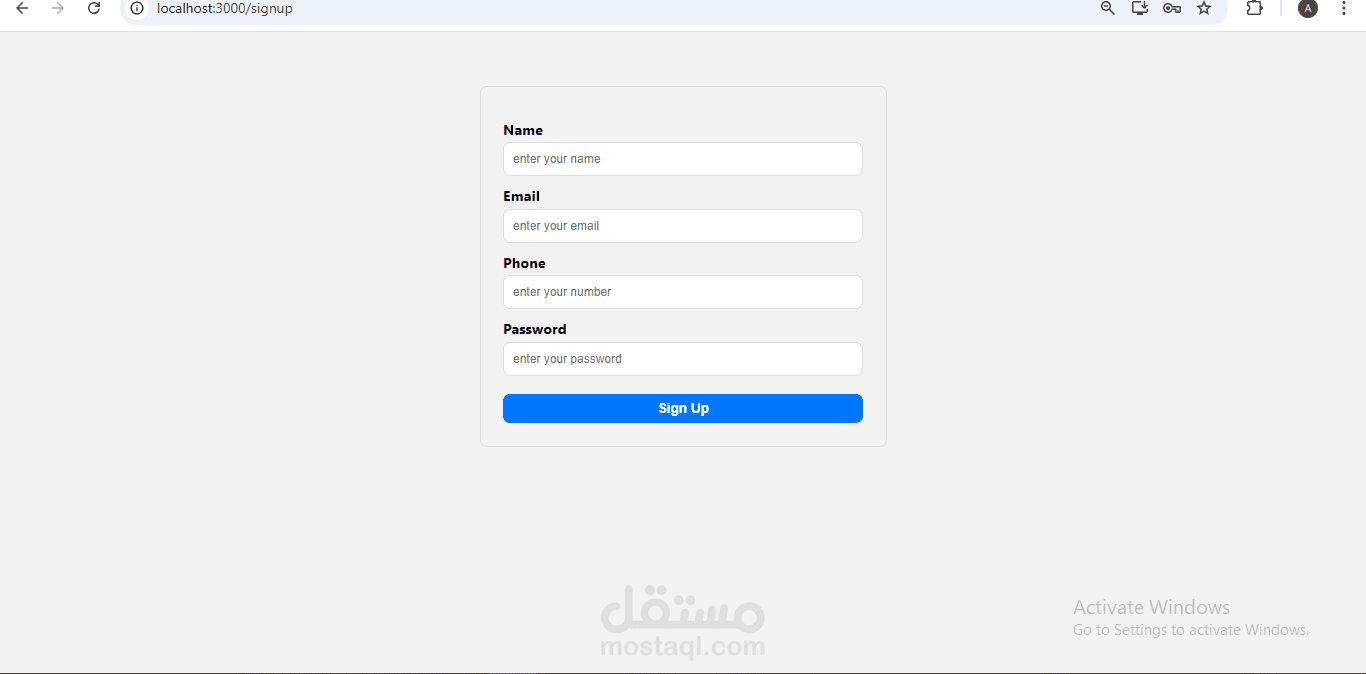The image size is (1366, 674).
Task: Click the install app icon in address bar
Action: pyautogui.click(x=1139, y=8)
